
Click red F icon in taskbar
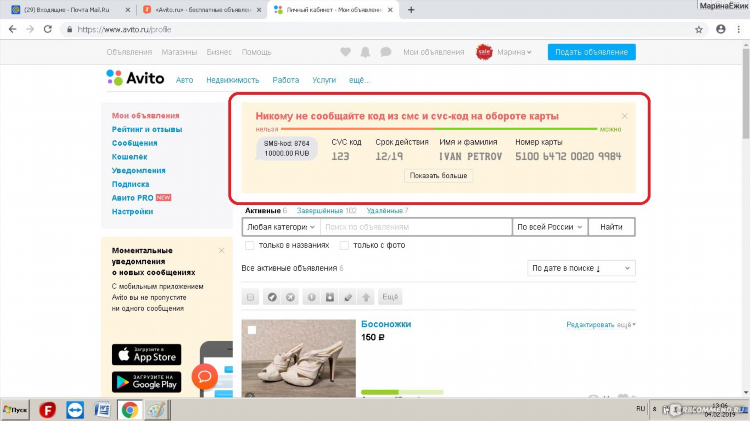(x=47, y=410)
